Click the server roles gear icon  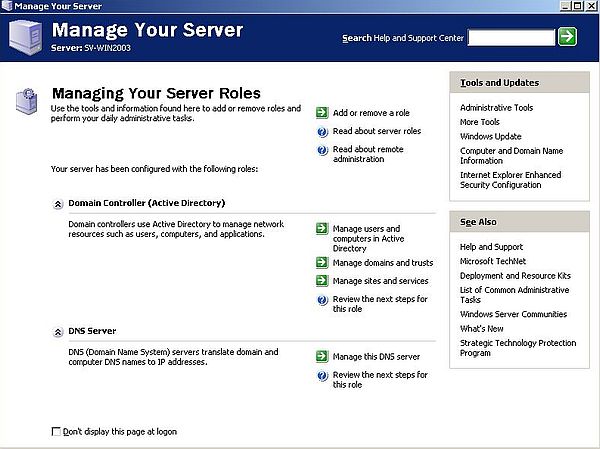point(26,101)
